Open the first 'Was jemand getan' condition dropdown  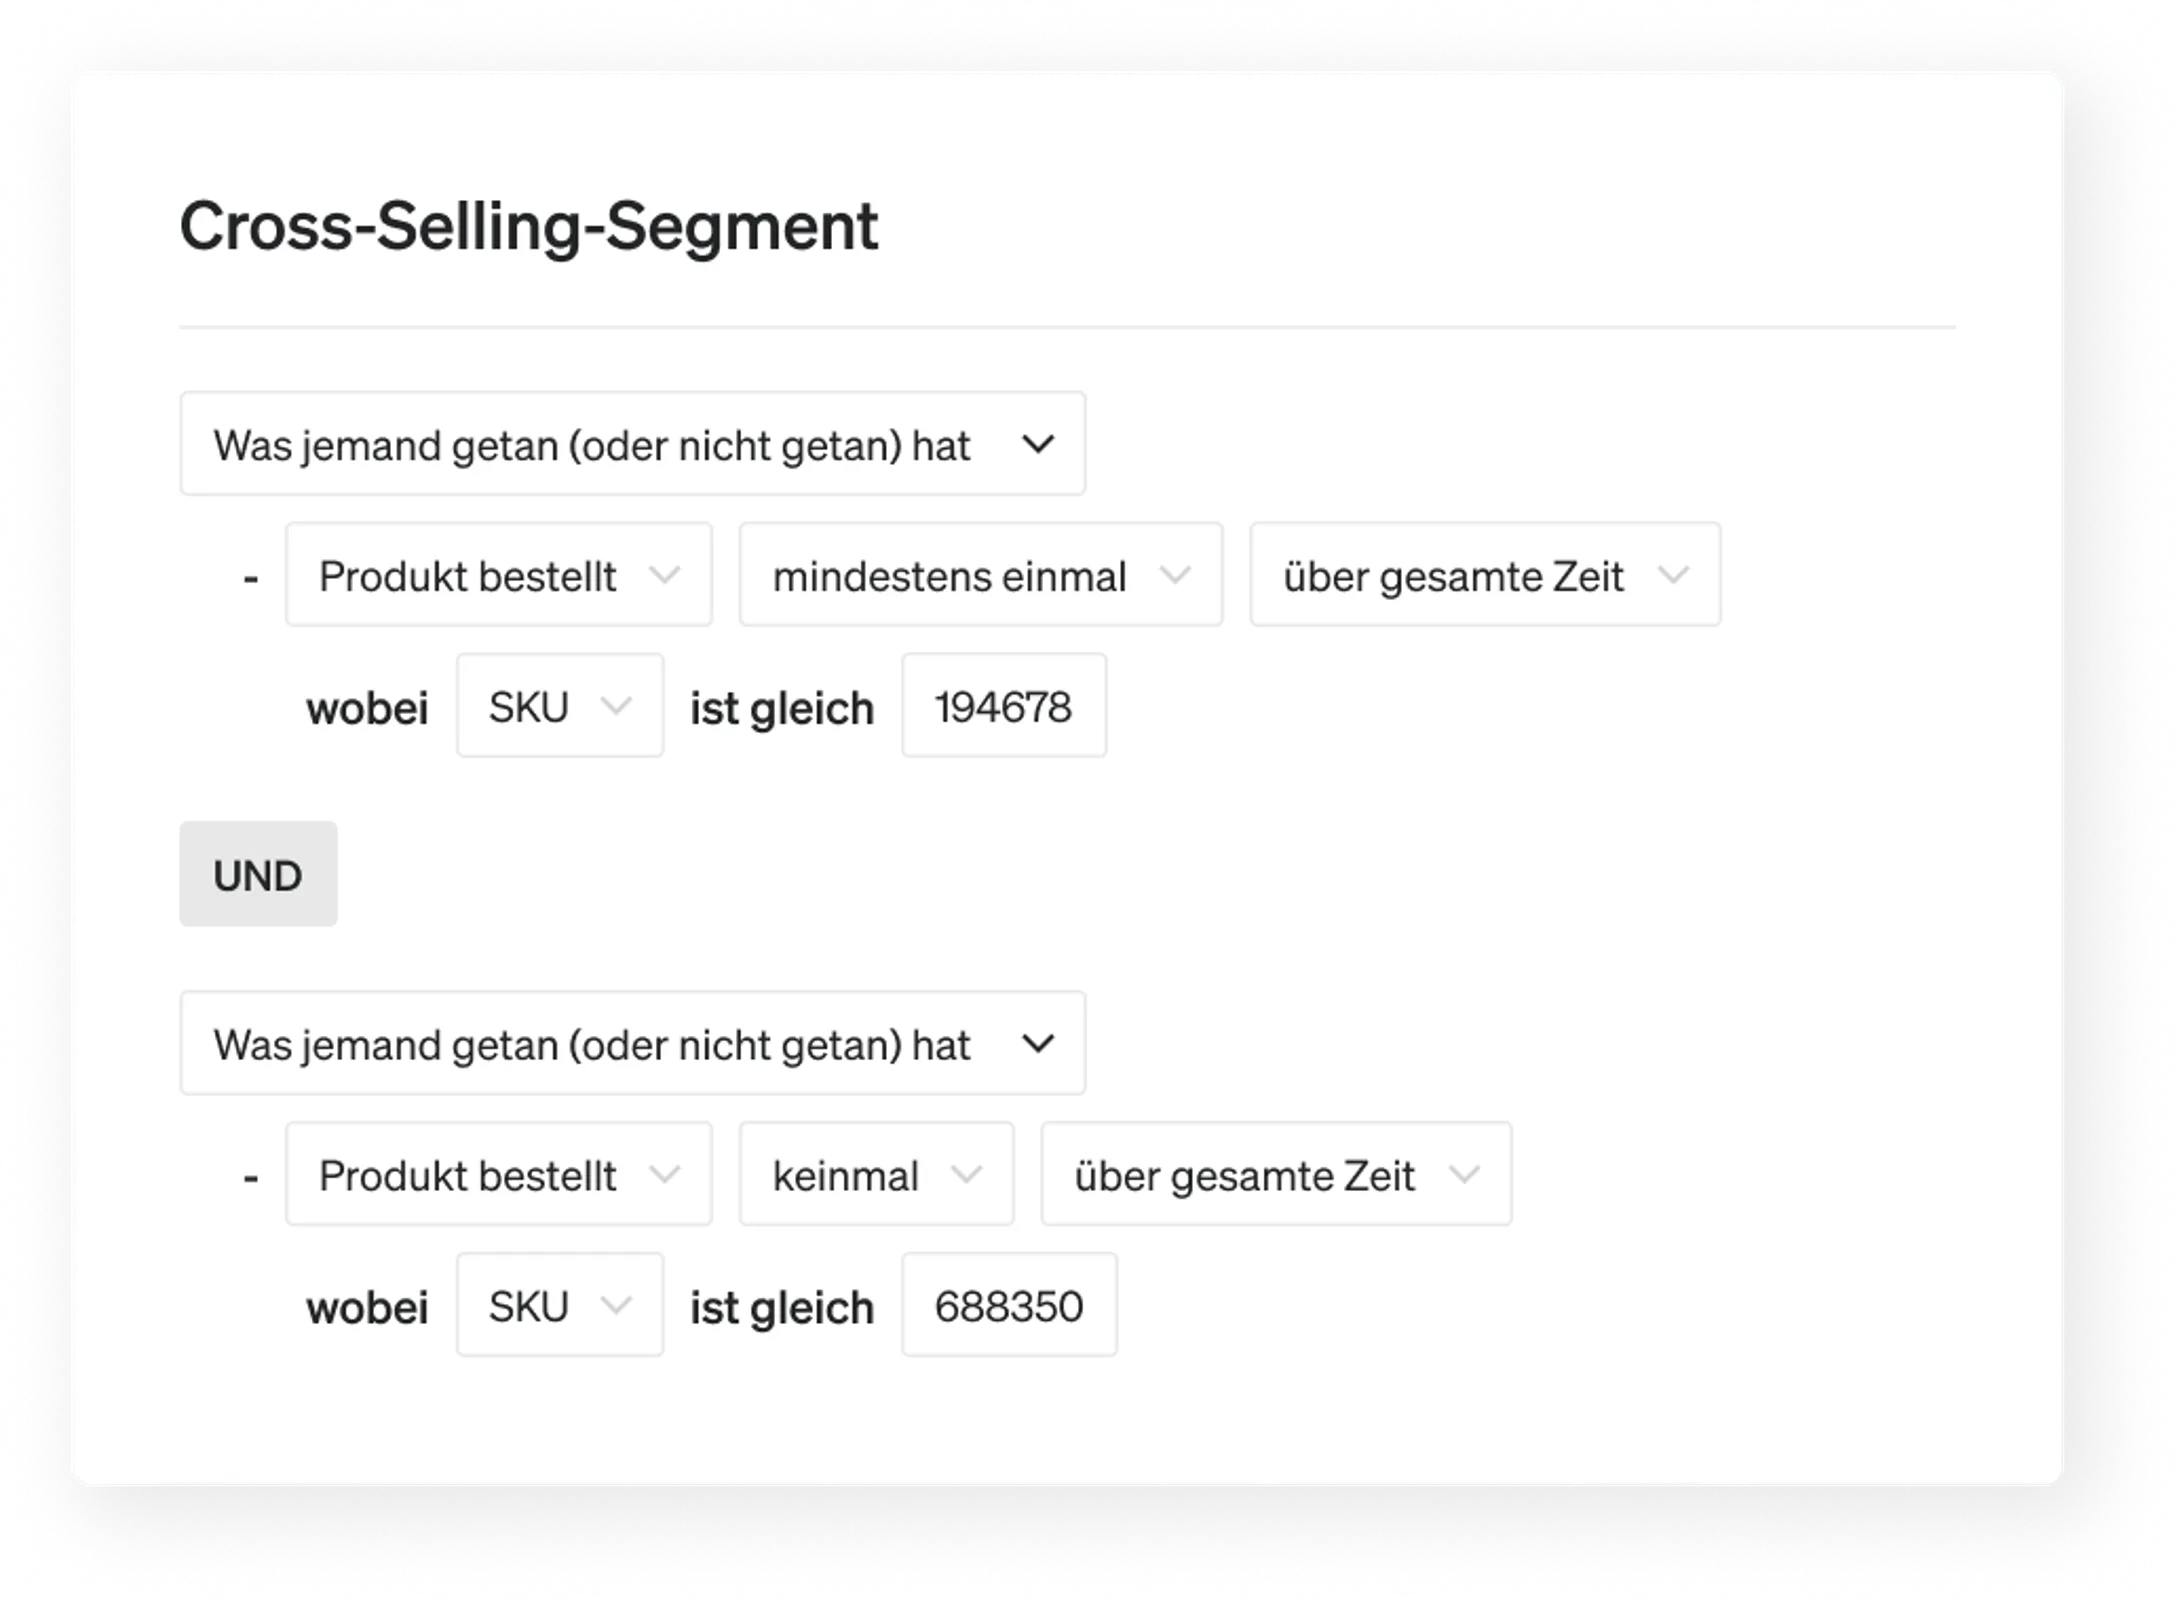632,444
